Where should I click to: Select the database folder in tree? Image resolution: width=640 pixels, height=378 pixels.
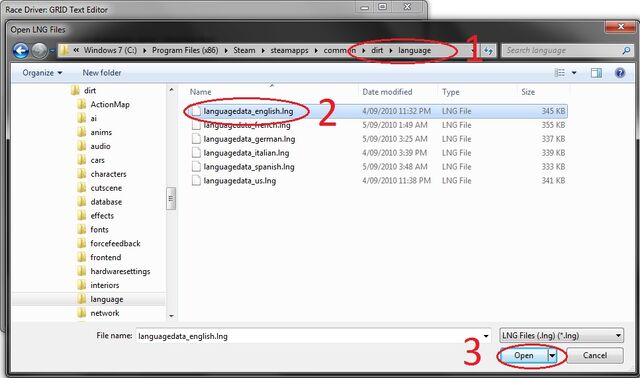tap(106, 202)
